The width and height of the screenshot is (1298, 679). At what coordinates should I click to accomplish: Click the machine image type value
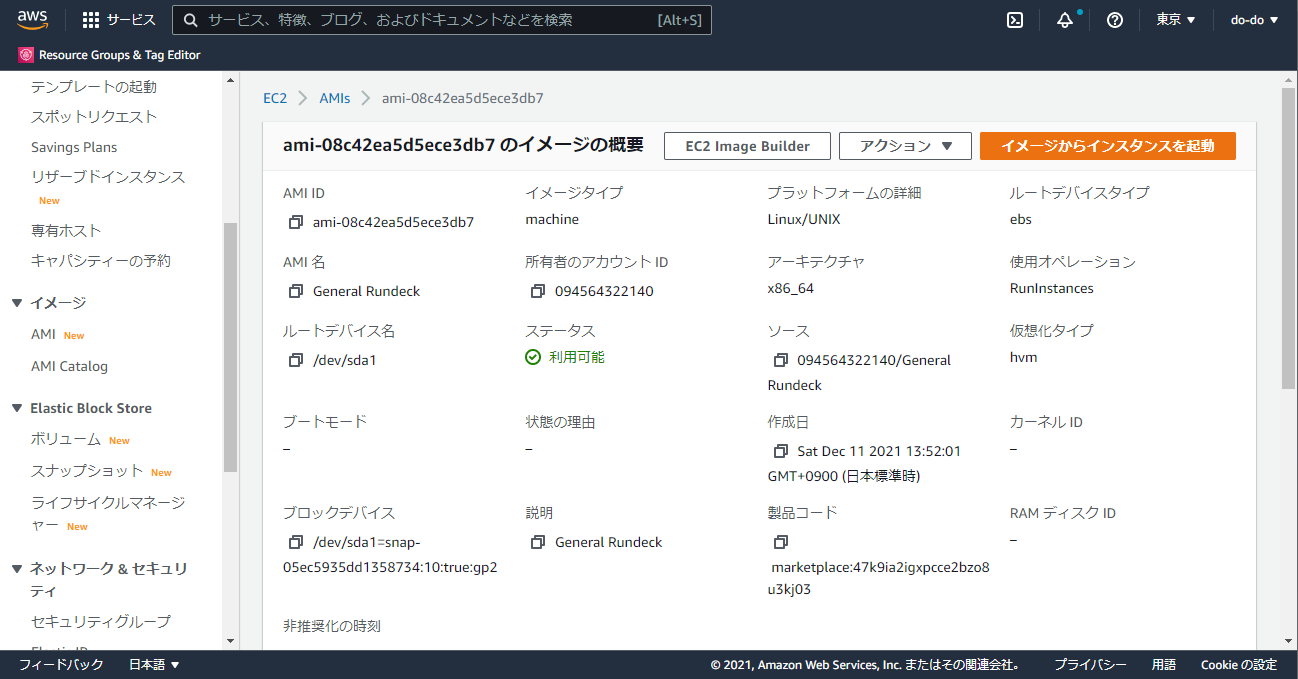[x=552, y=219]
